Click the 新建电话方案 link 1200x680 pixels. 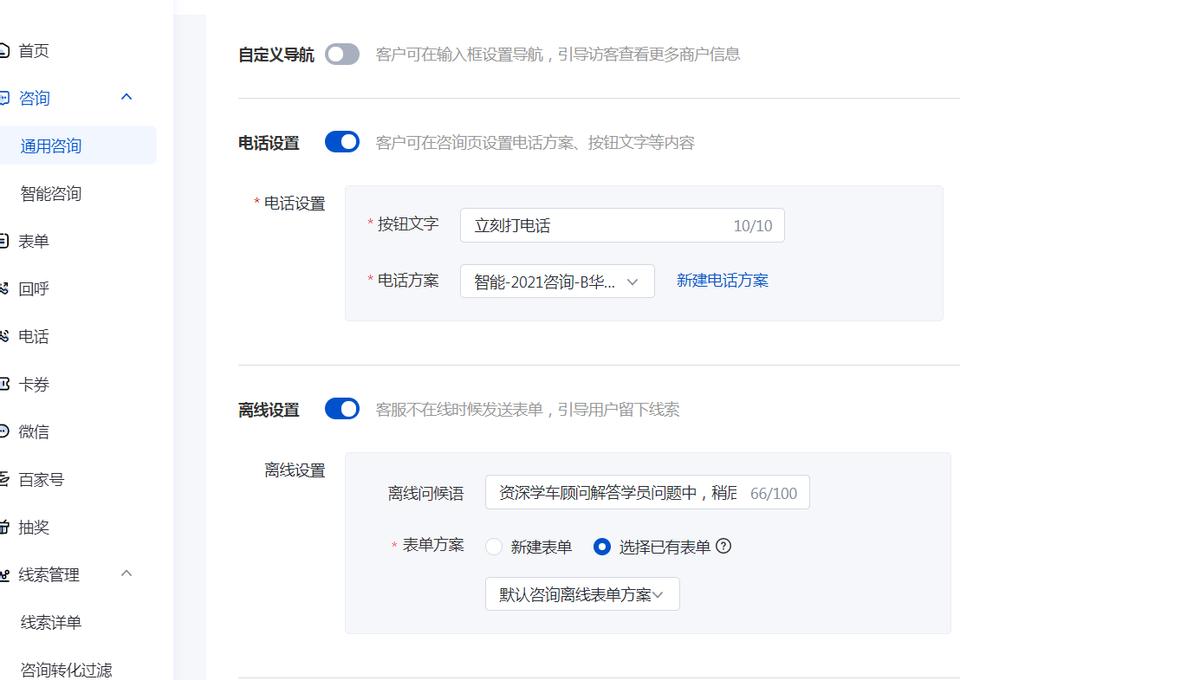[x=722, y=281]
